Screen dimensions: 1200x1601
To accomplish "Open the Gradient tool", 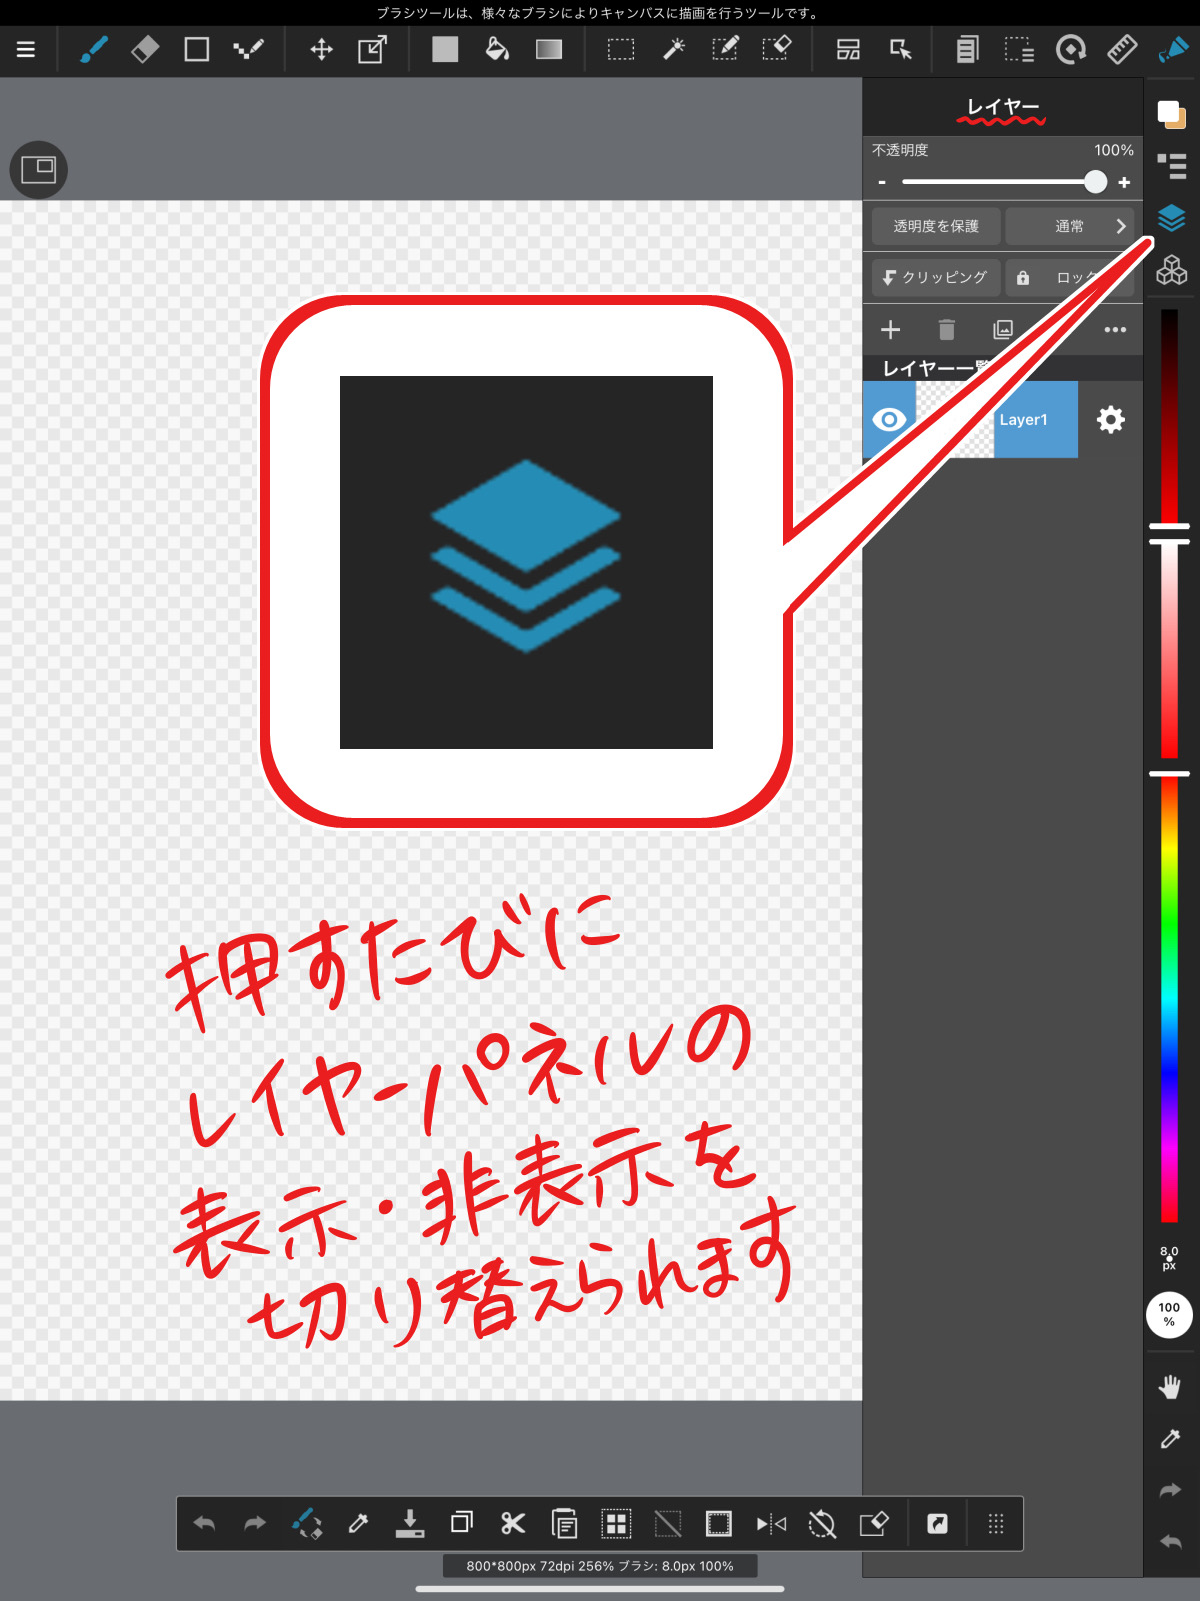I will pos(548,50).
